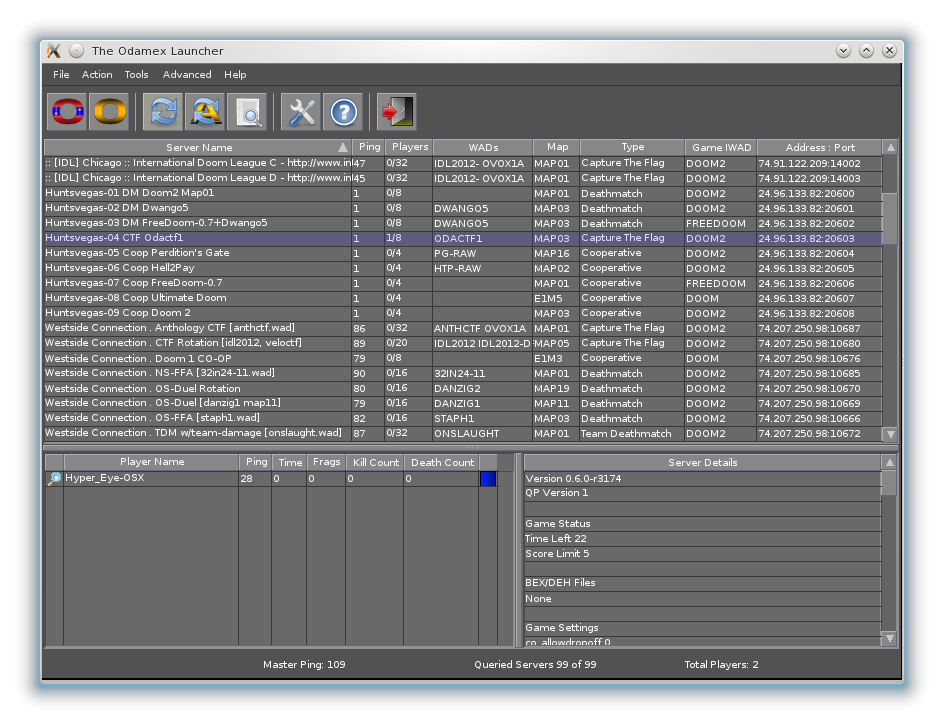Sort servers by the Server Name header
944x724 pixels.
pyautogui.click(x=198, y=147)
